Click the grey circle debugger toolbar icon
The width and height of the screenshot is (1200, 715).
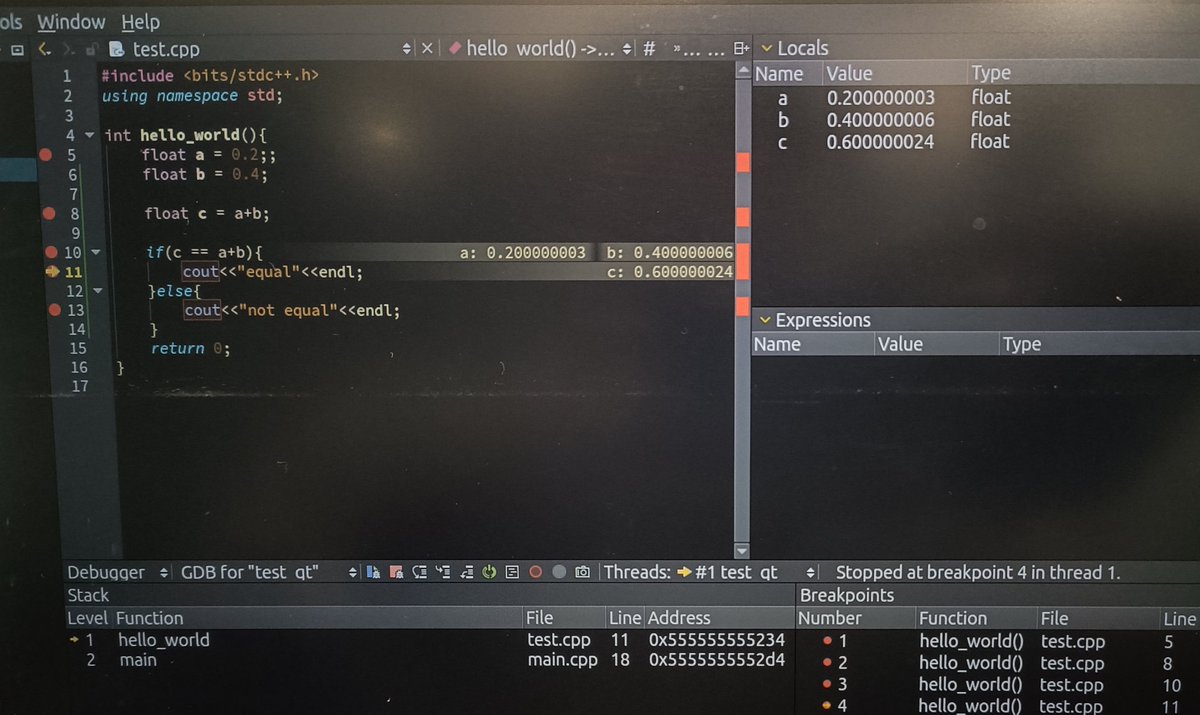(559, 572)
